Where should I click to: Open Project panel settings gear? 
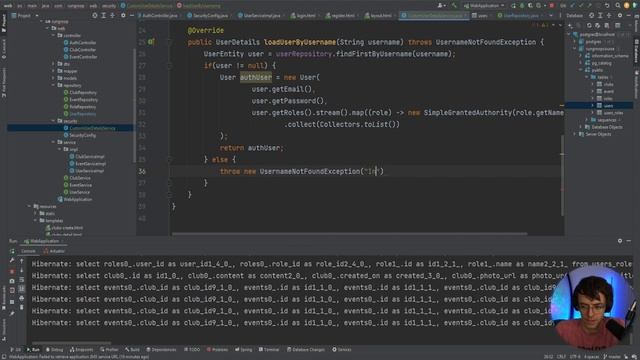click(x=123, y=16)
